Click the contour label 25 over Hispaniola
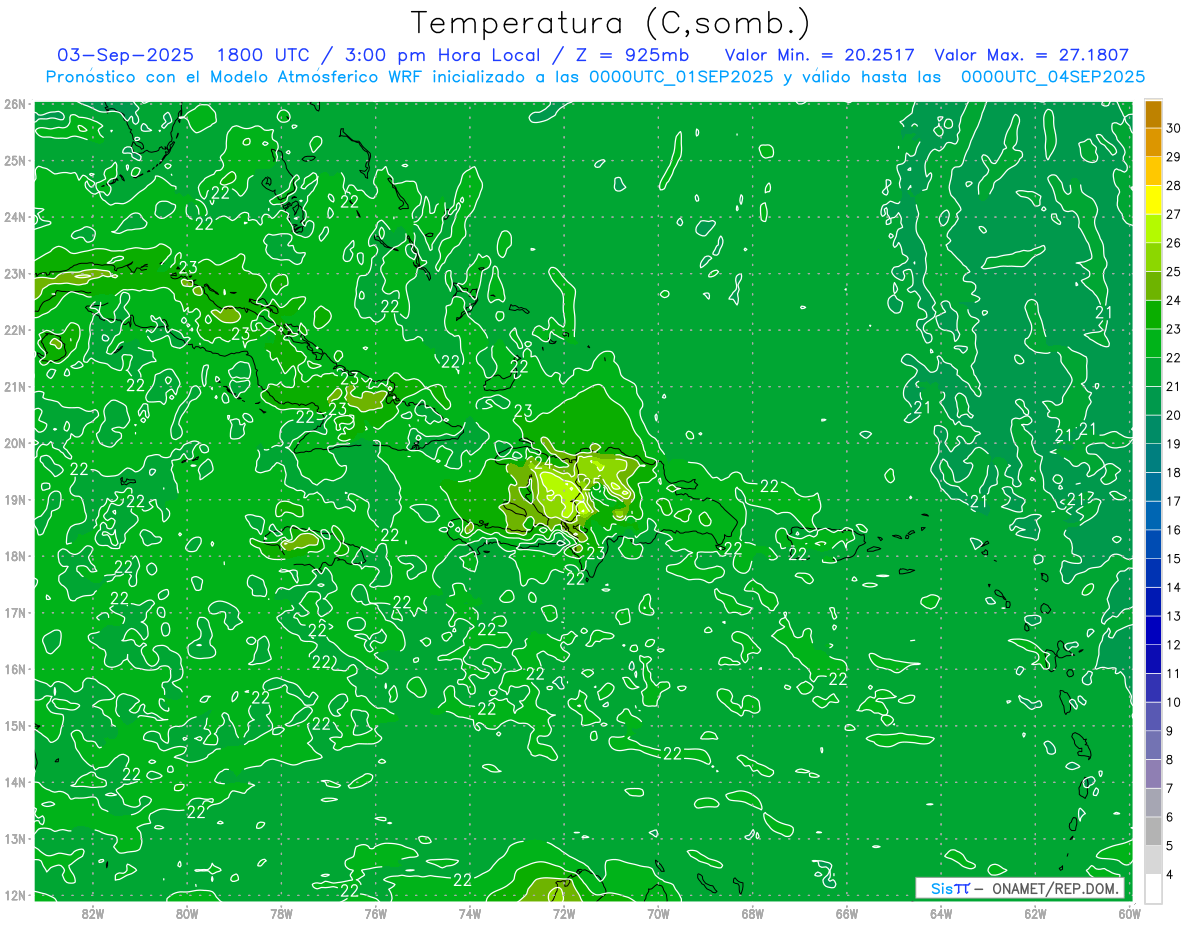Image resolution: width=1200 pixels, height=927 pixels. 592,484
